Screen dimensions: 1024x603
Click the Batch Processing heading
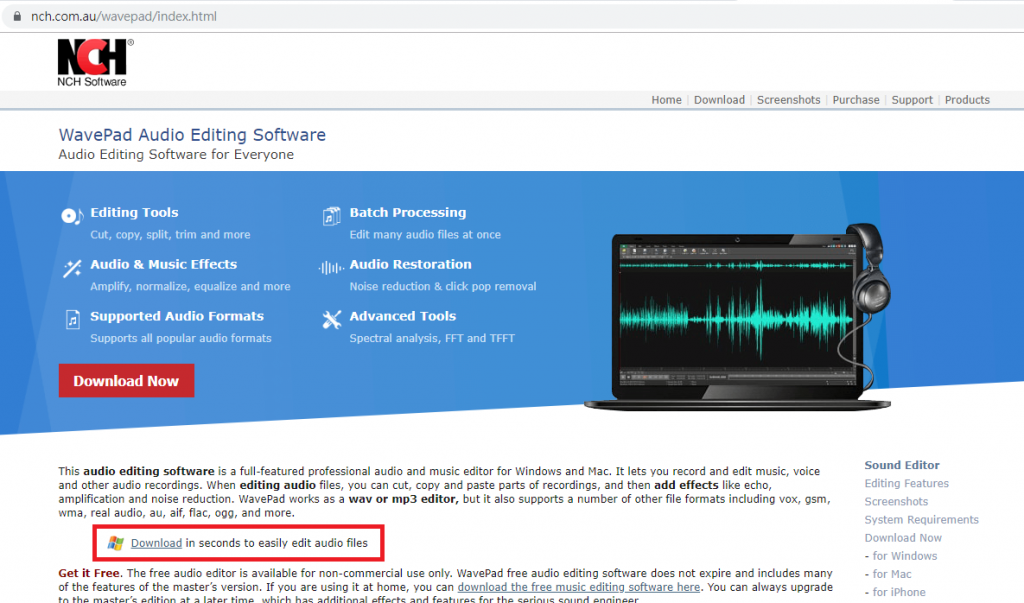point(408,212)
